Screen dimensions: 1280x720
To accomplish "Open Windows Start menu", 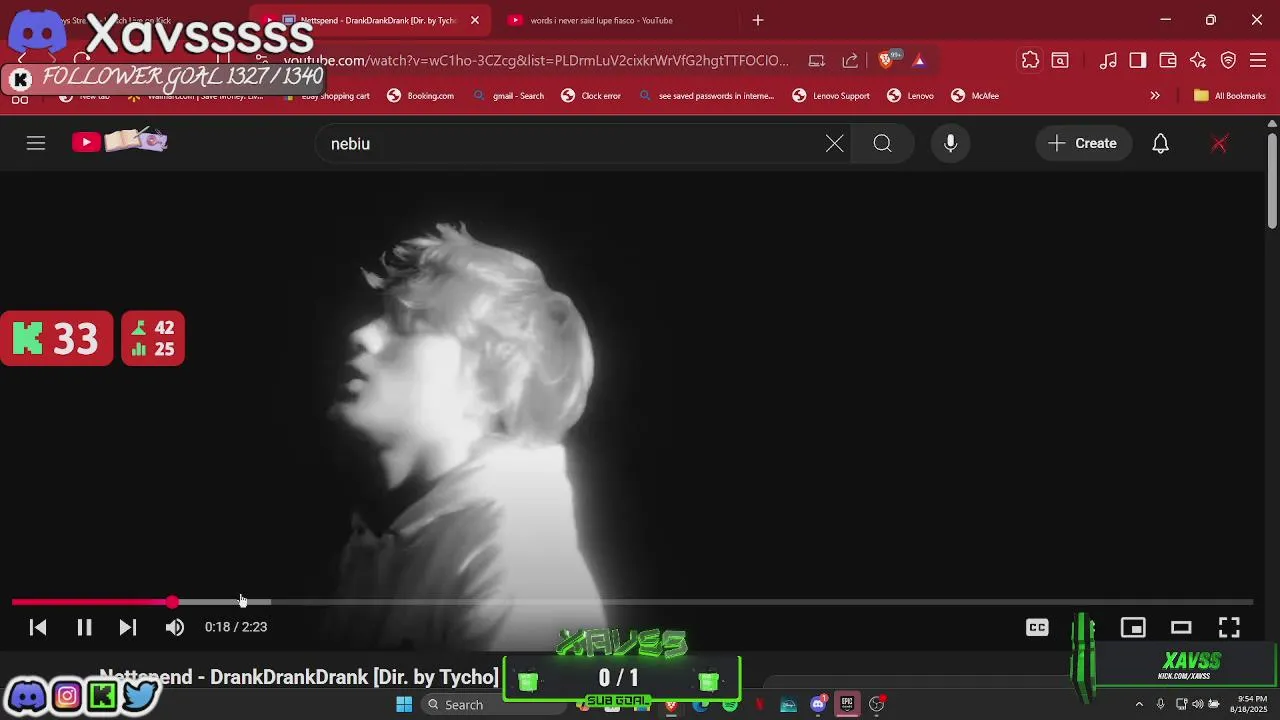I will point(404,705).
